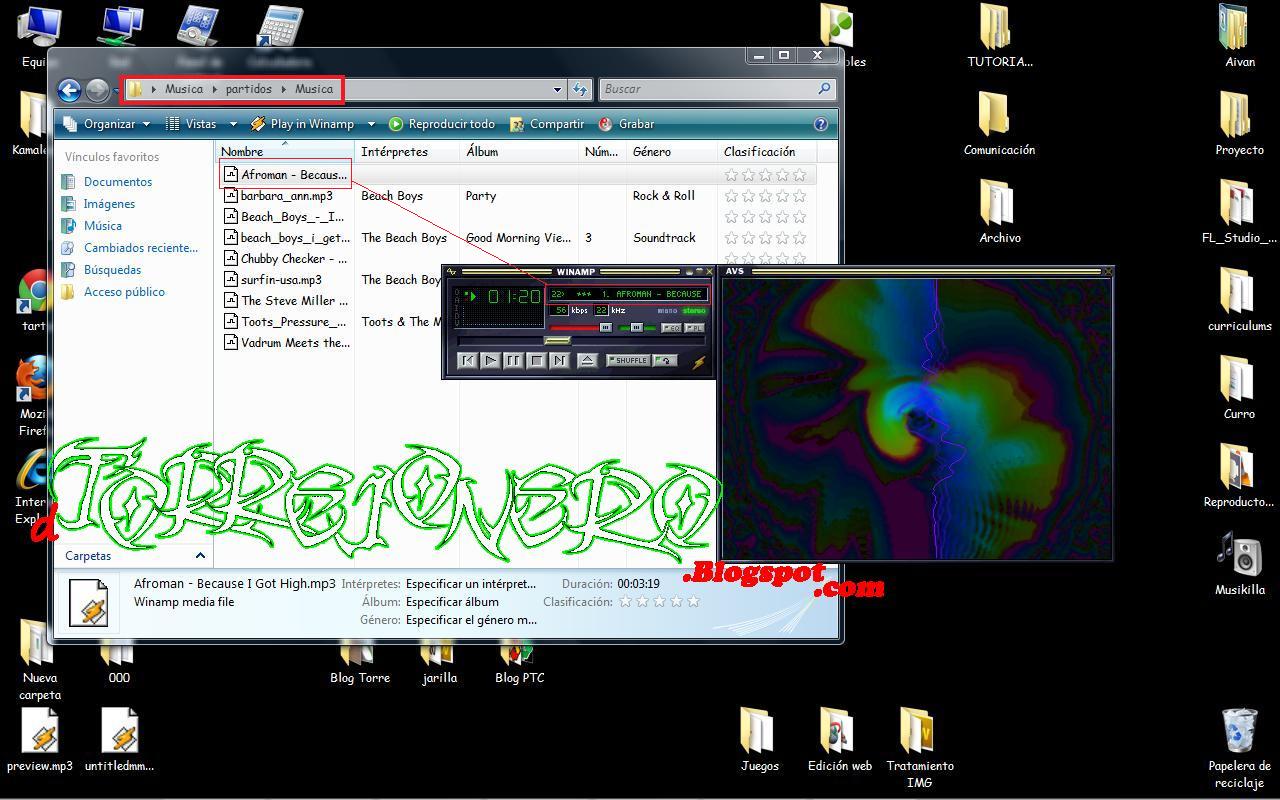The height and width of the screenshot is (800, 1280).
Task: Open the Explorer help icon
Action: (x=821, y=124)
